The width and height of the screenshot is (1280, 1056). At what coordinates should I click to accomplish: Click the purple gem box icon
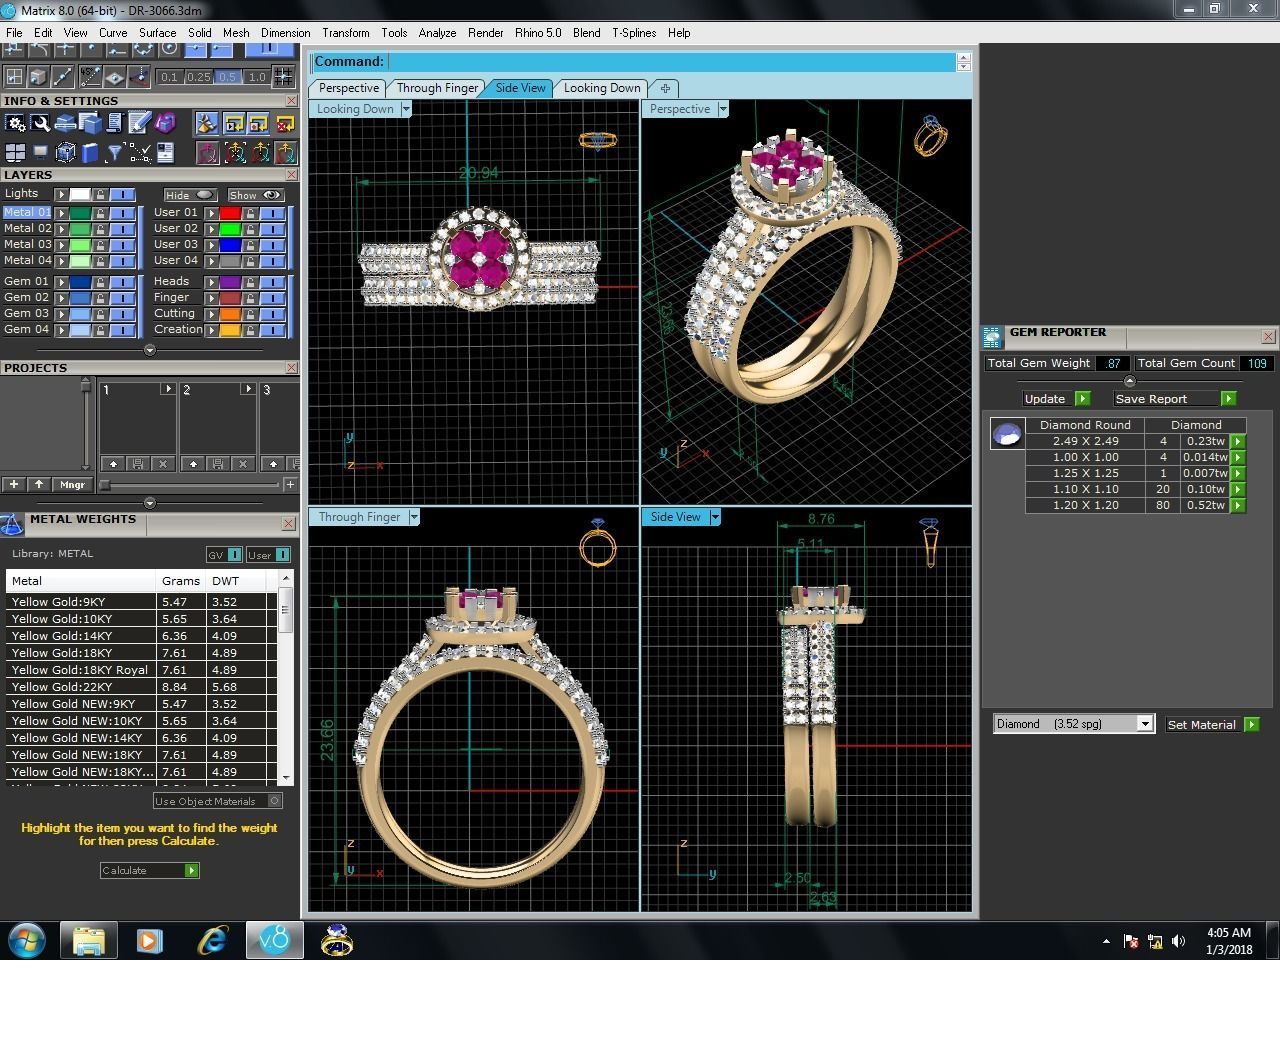(x=165, y=123)
